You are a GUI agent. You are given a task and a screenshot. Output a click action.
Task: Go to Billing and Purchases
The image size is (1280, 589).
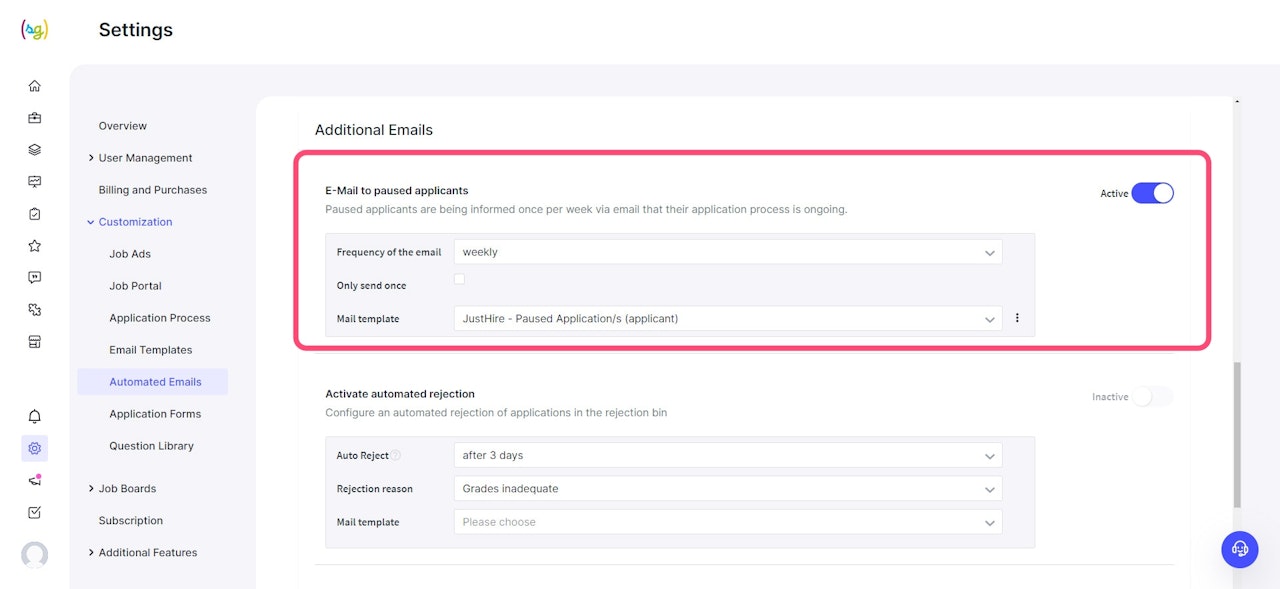tap(153, 190)
